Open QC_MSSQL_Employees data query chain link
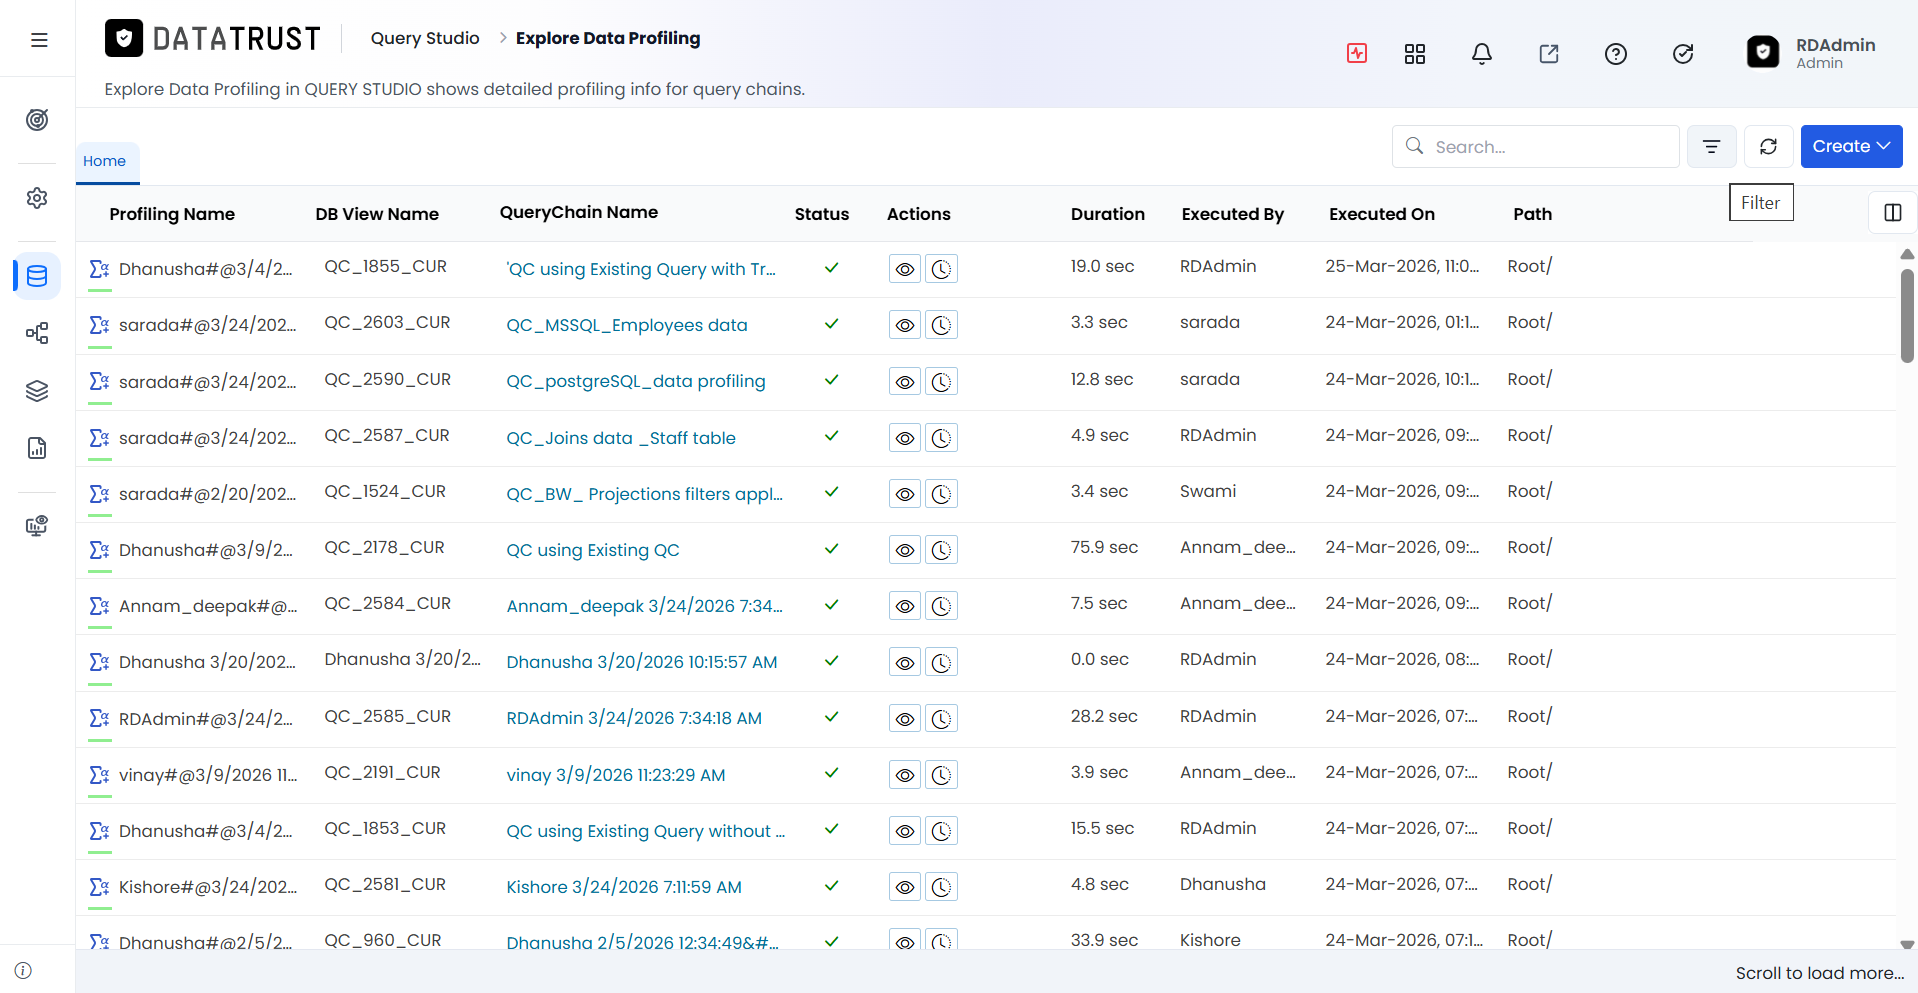 627,325
